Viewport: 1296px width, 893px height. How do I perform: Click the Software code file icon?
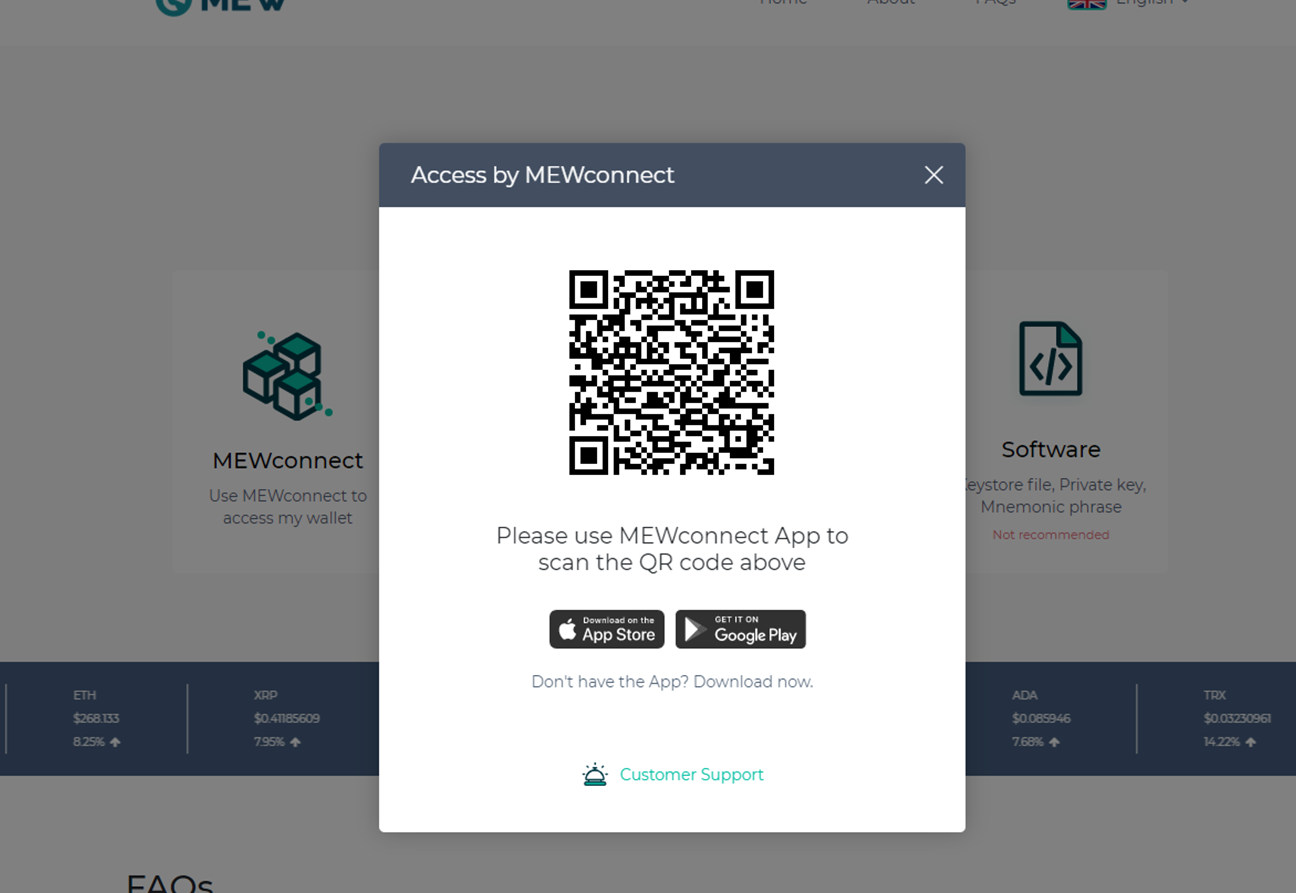[x=1050, y=359]
